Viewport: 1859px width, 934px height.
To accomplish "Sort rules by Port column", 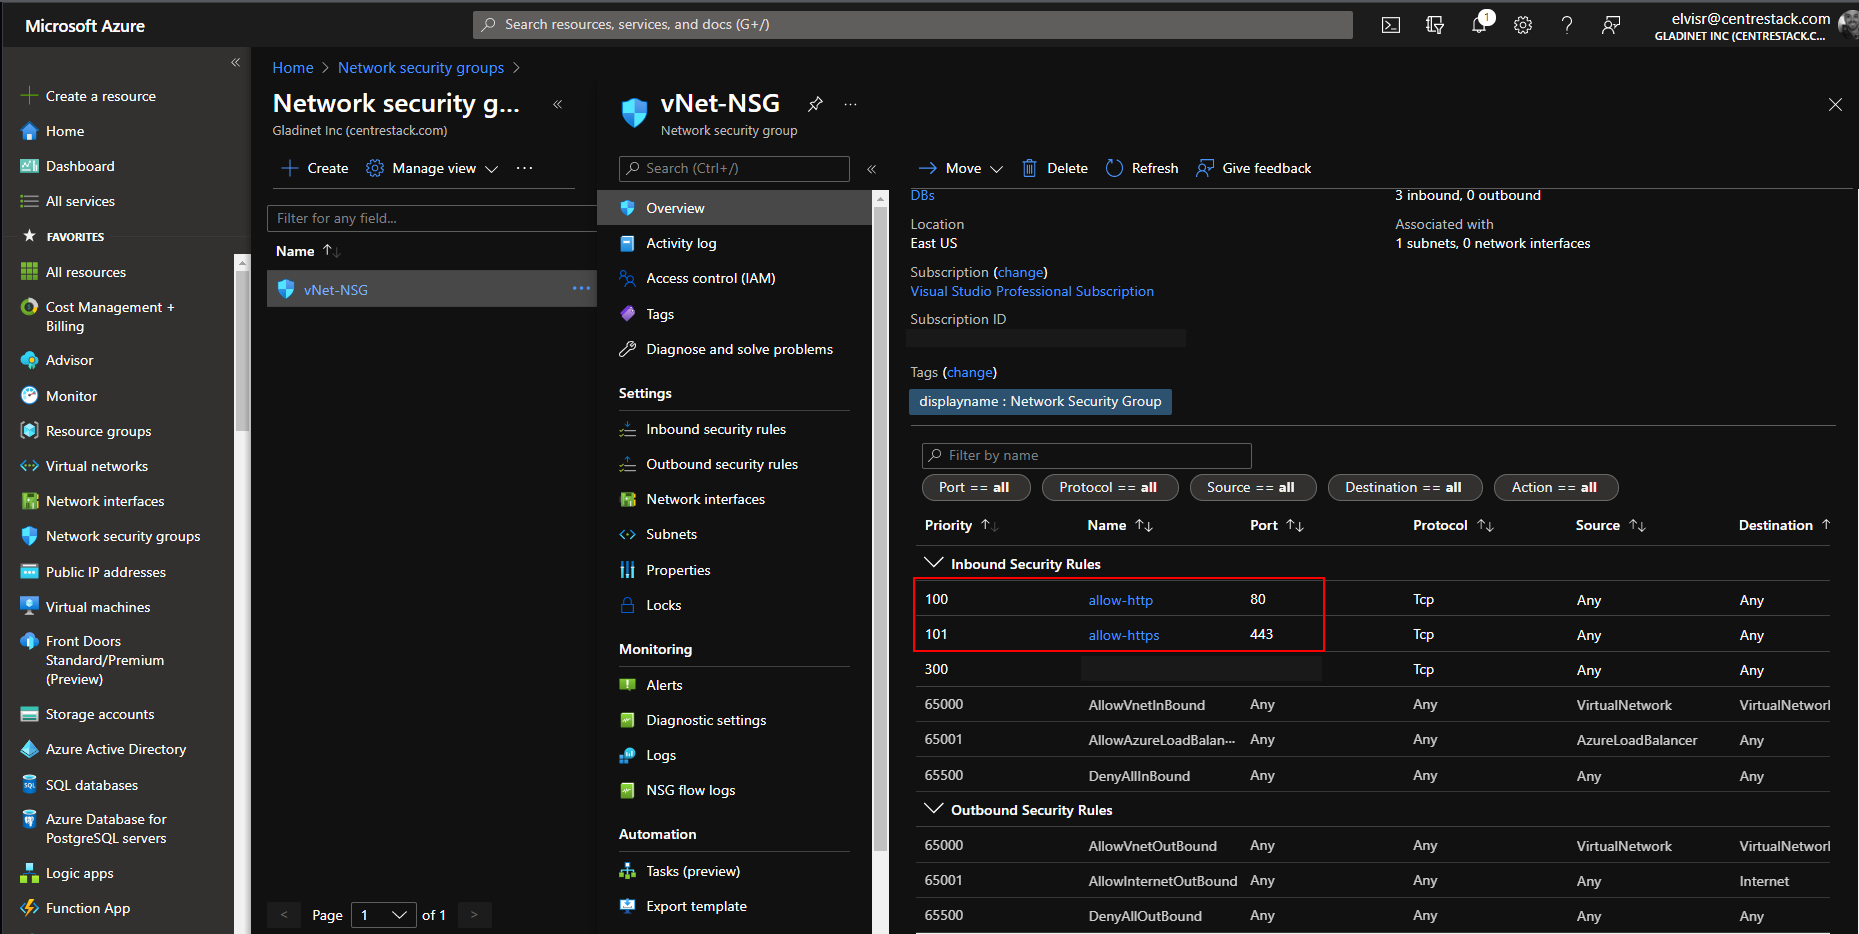I will click(x=1295, y=525).
